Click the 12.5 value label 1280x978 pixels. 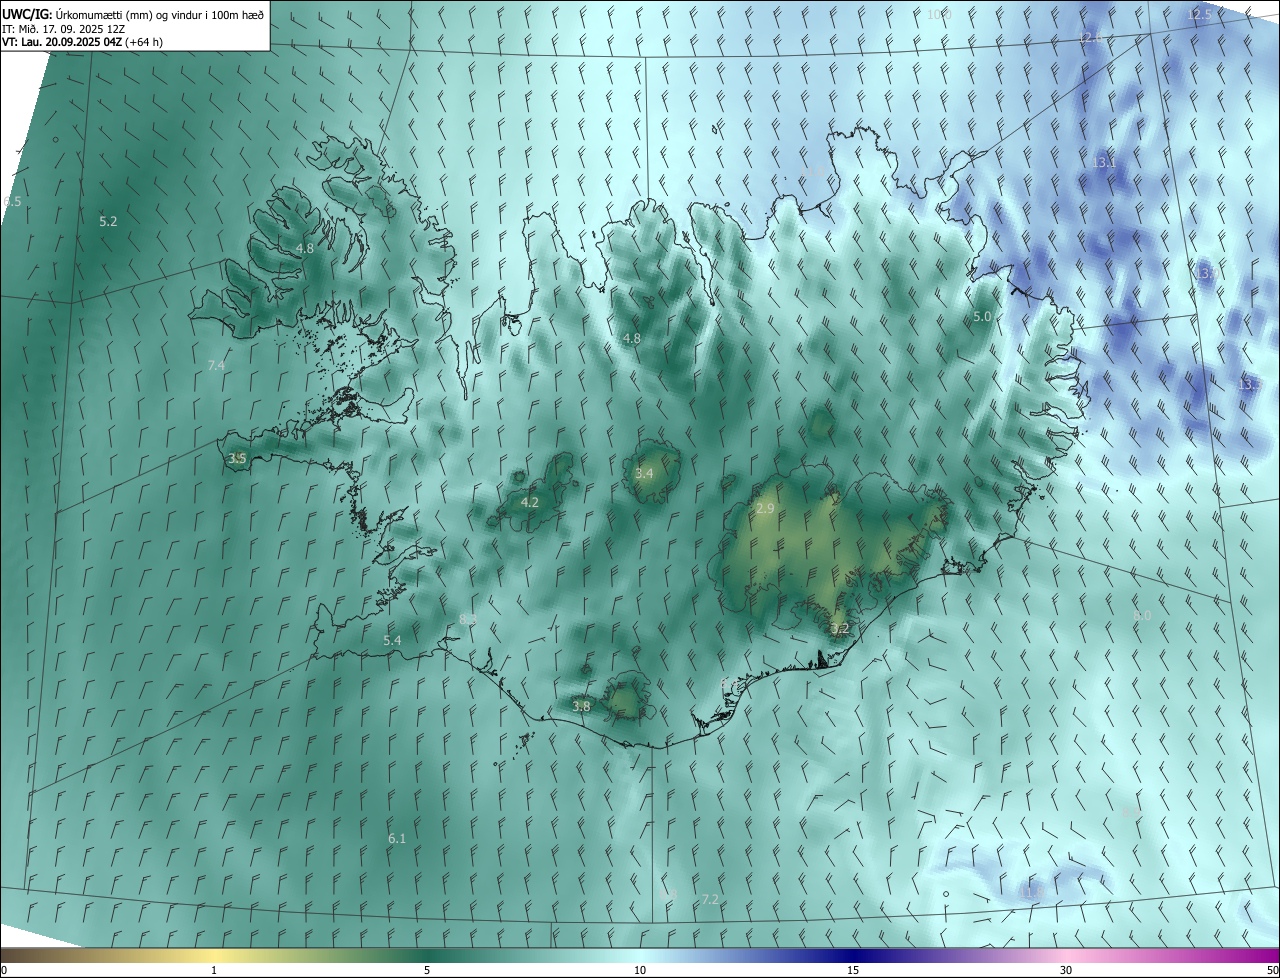(1199, 14)
